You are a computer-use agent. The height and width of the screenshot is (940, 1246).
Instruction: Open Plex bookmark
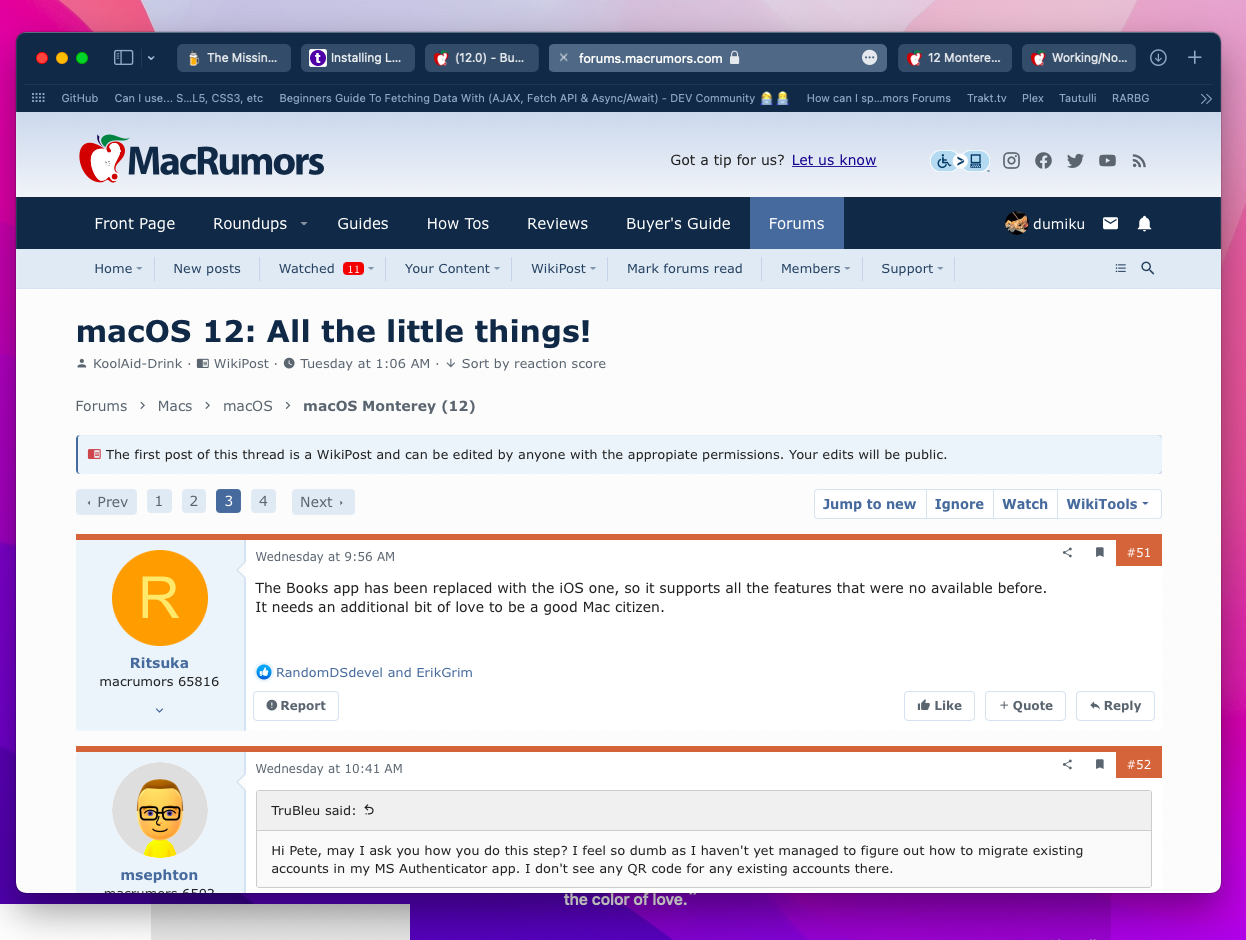(1033, 98)
